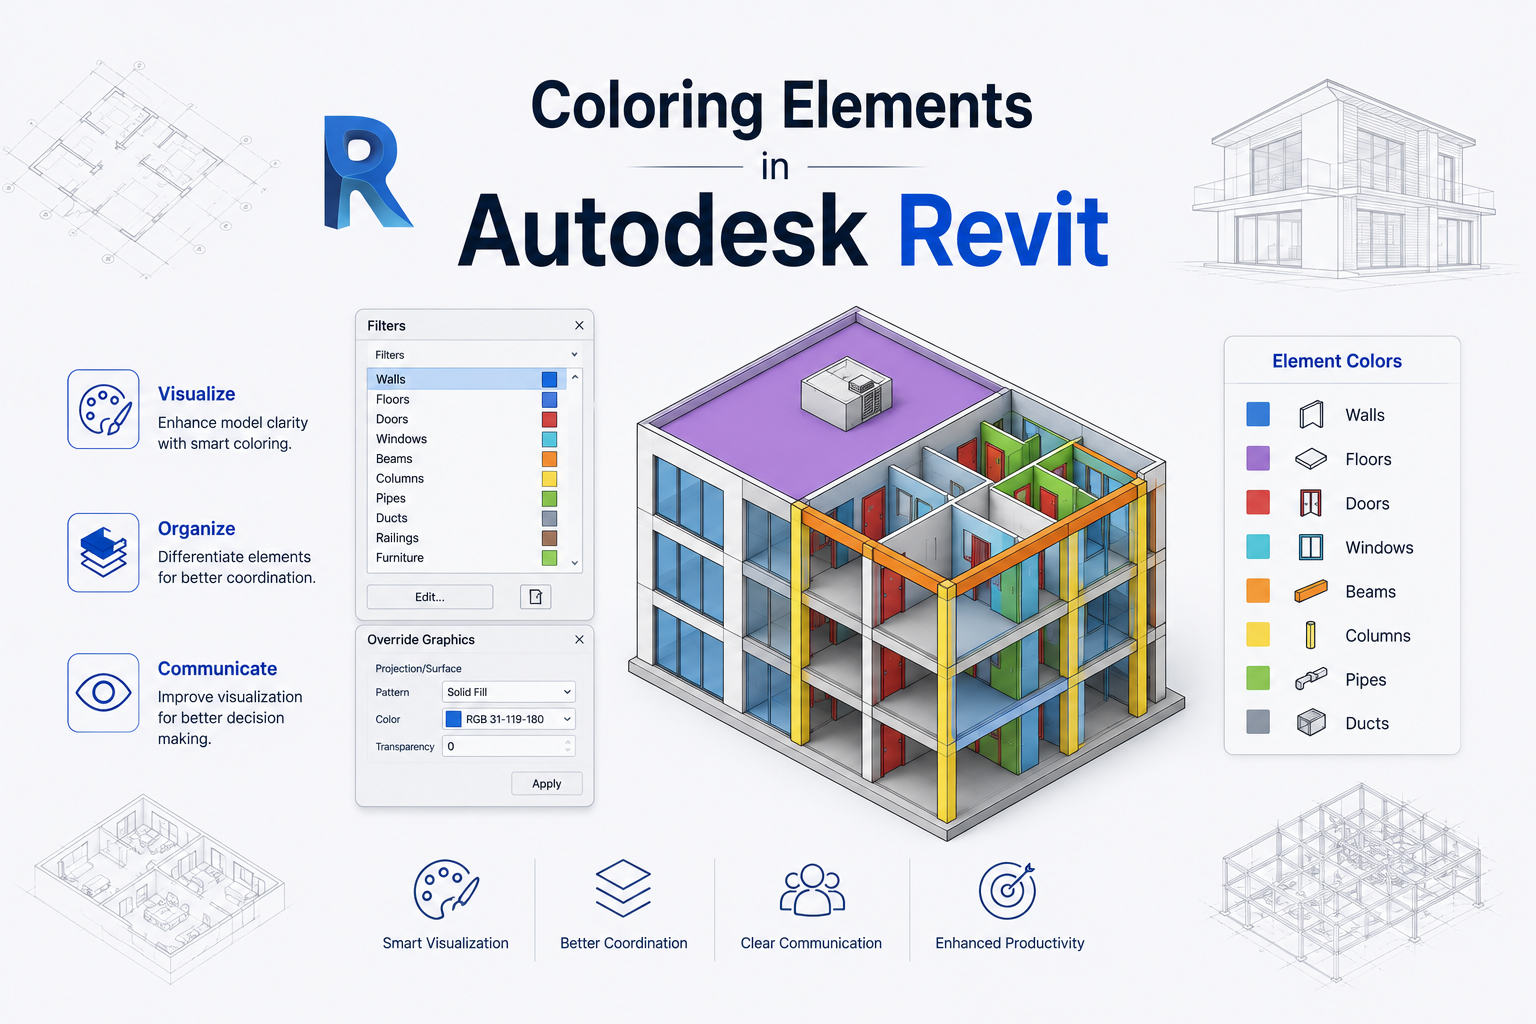Close the Filters panel

pos(579,325)
